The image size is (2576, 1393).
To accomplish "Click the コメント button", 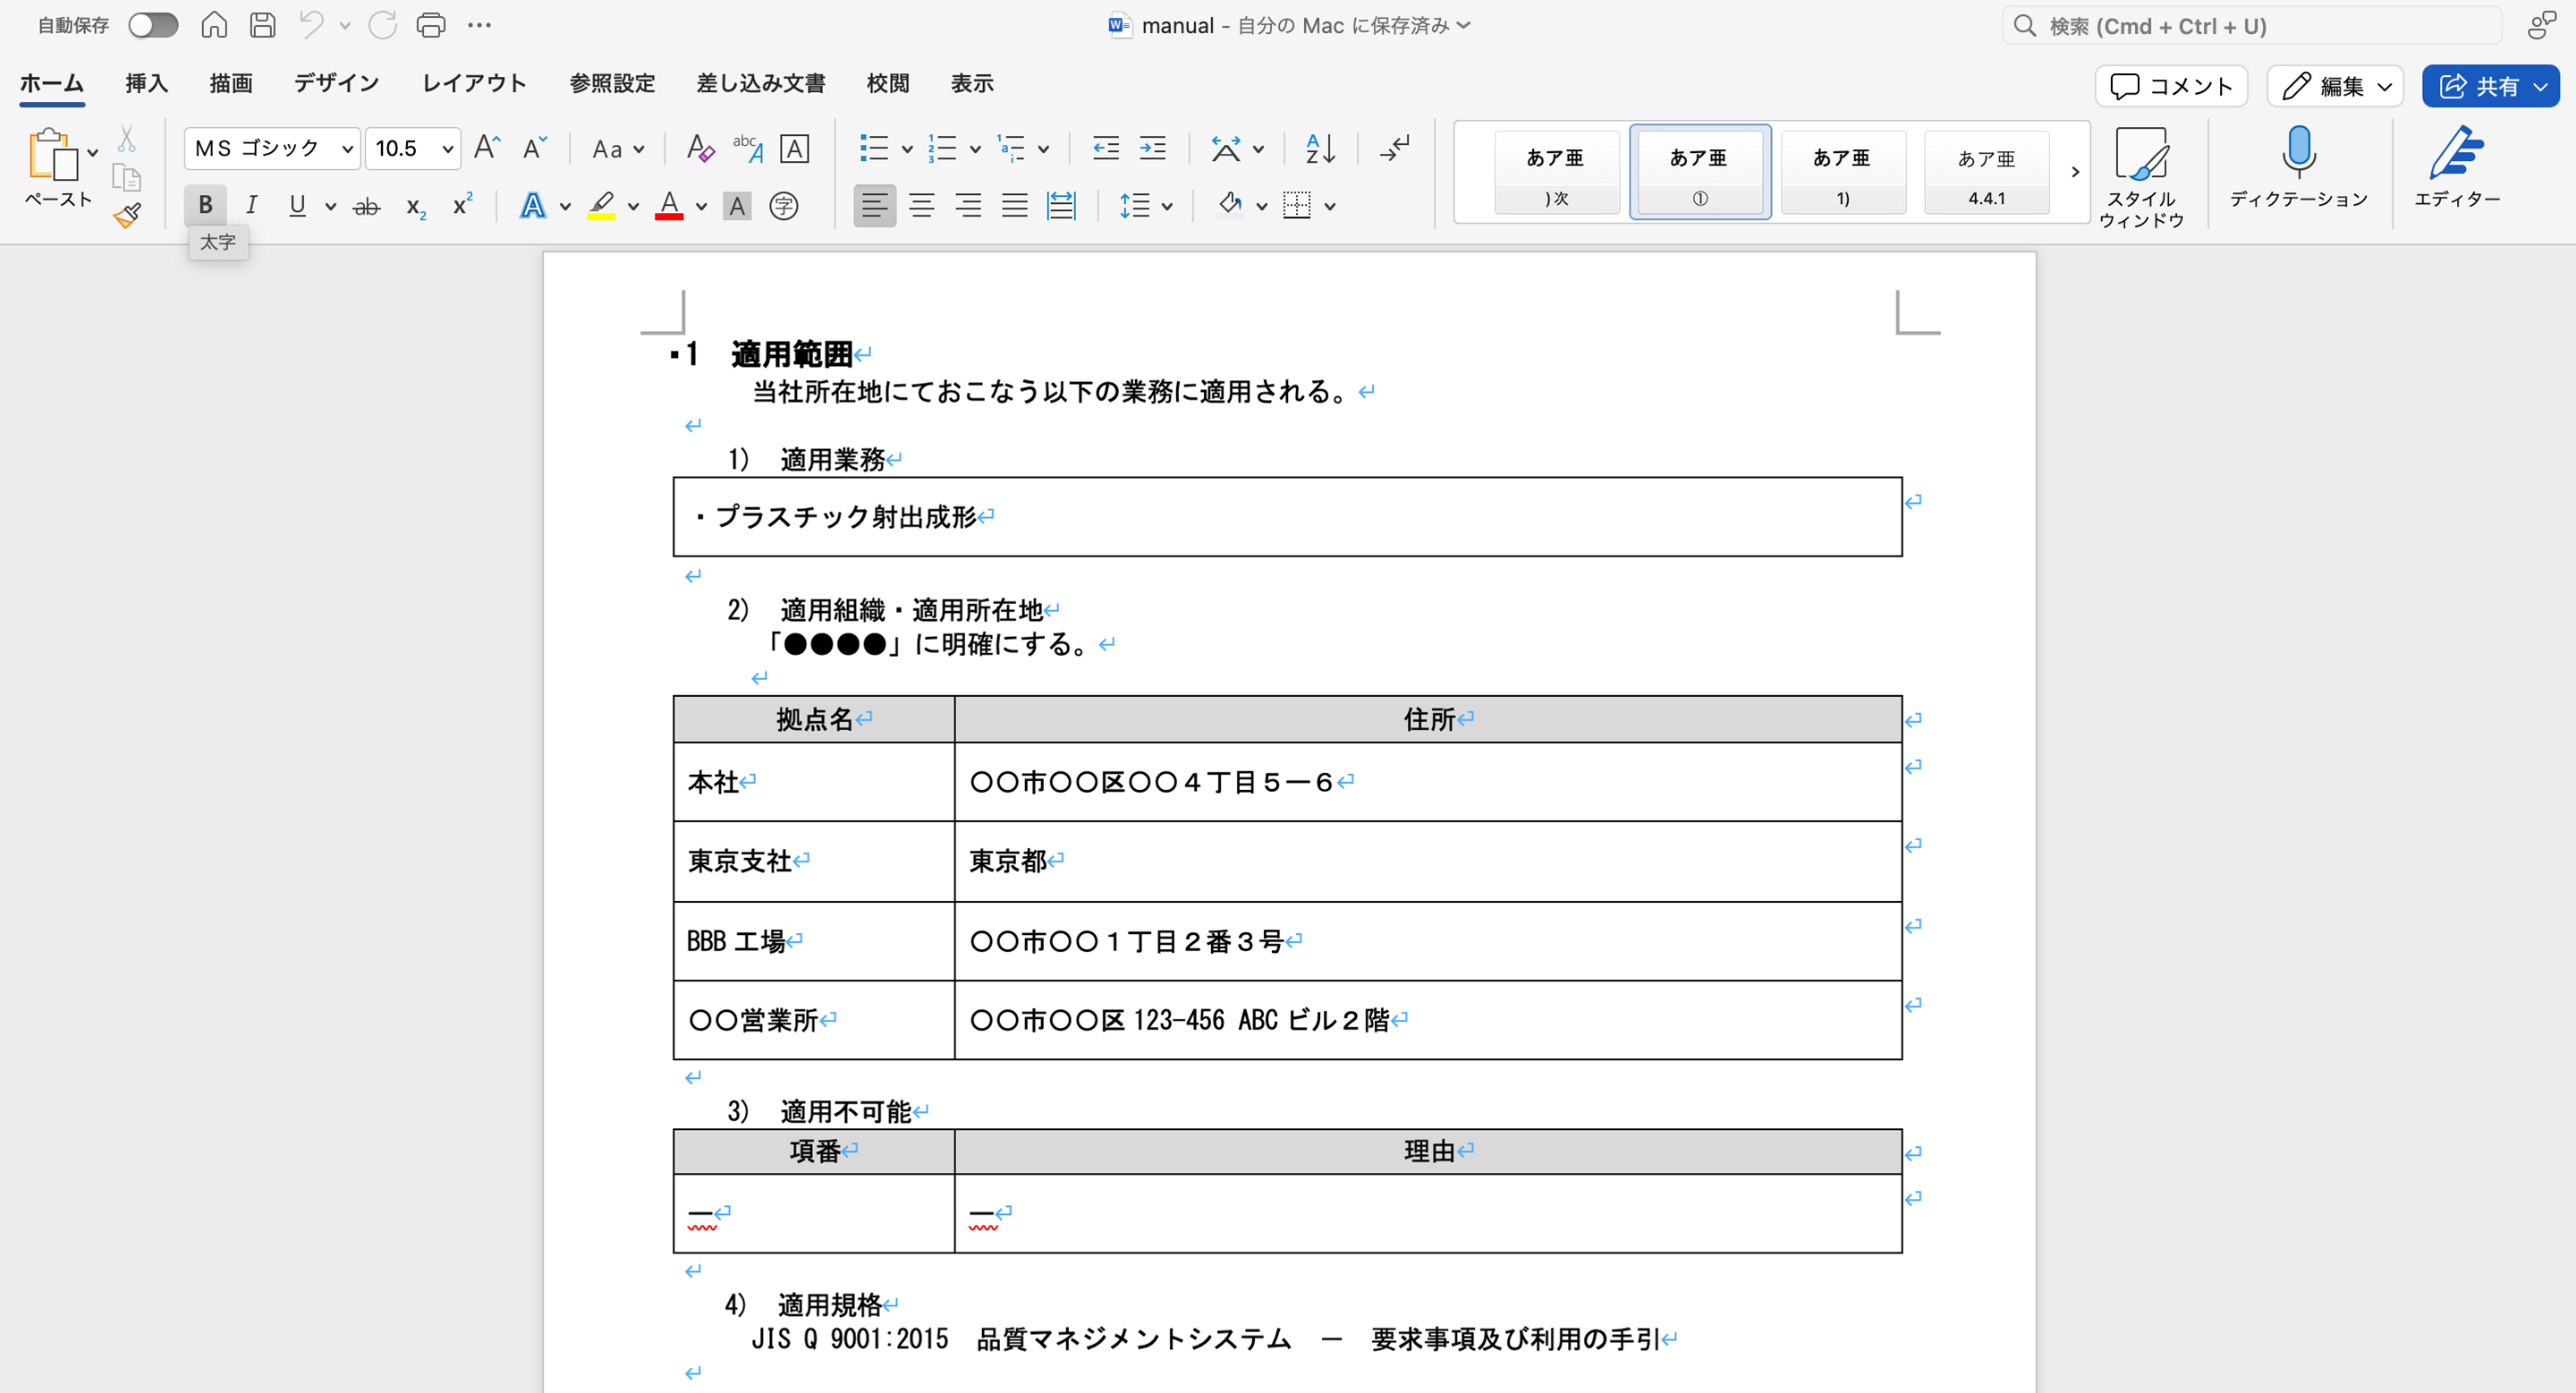I will 2170,86.
